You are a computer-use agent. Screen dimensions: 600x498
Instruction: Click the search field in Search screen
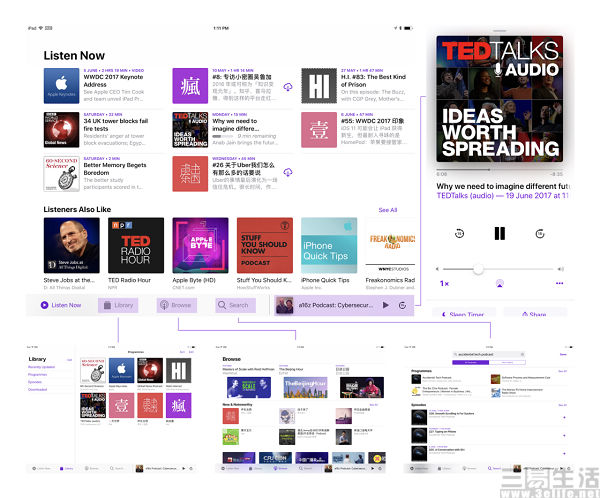tap(489, 354)
